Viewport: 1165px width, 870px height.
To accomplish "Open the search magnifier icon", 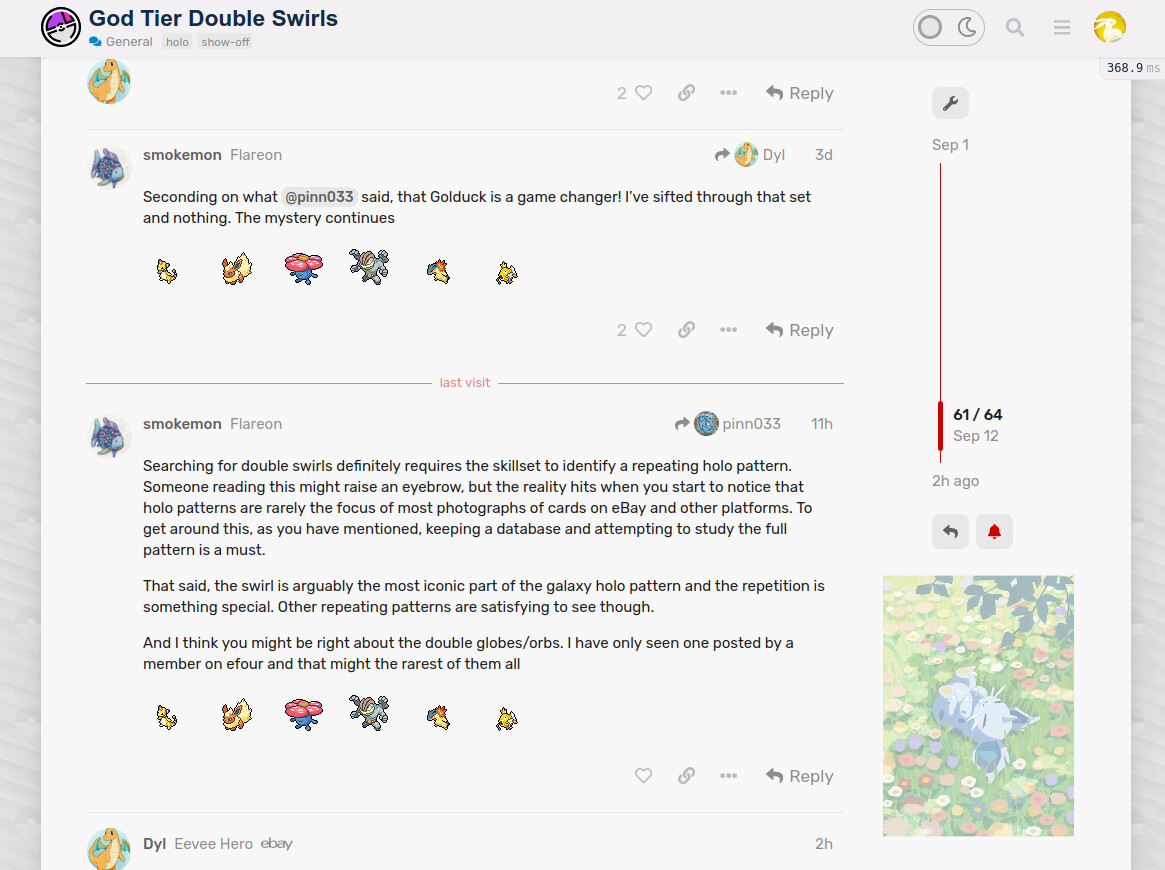I will 1014,28.
